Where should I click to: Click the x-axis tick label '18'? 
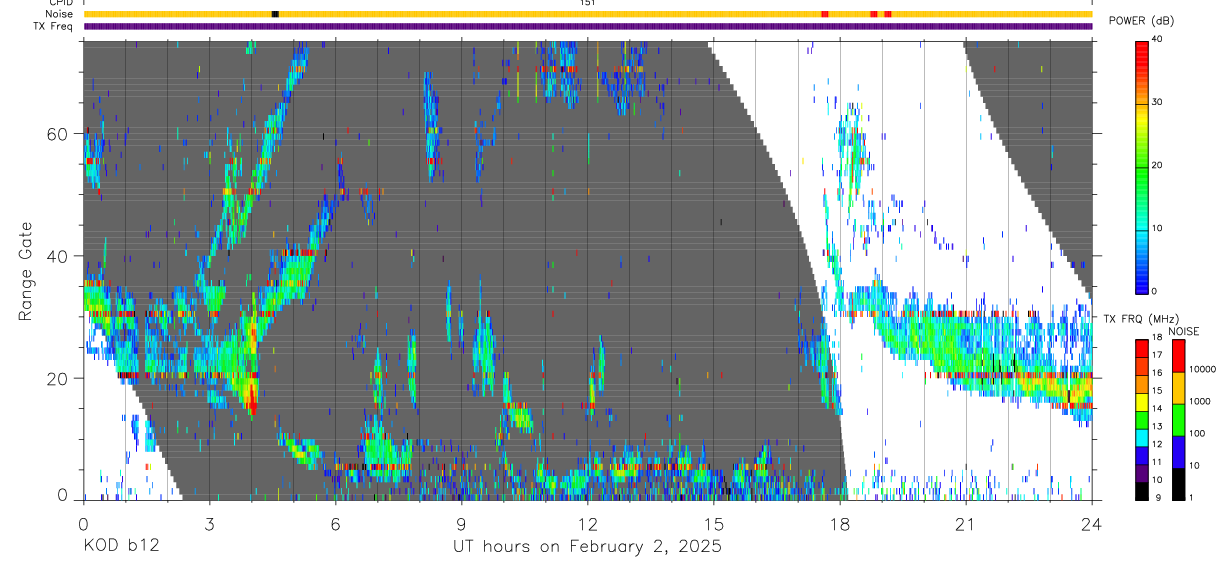click(x=840, y=522)
